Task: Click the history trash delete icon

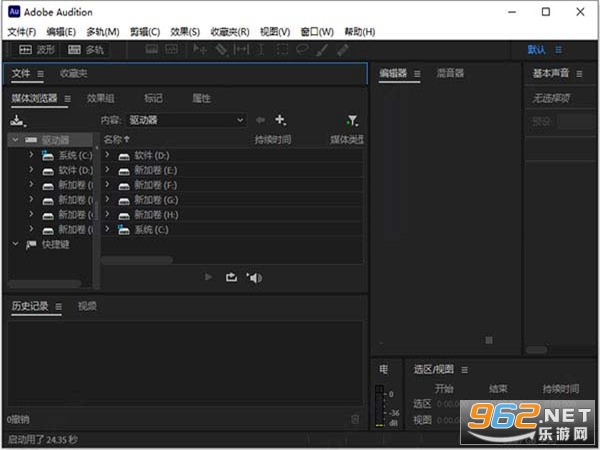Action: coord(355,419)
